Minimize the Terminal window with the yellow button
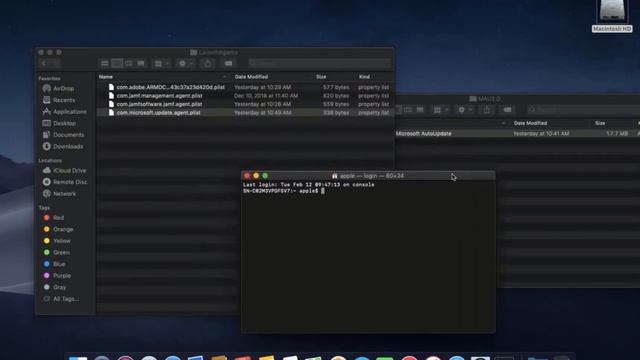 (x=256, y=176)
